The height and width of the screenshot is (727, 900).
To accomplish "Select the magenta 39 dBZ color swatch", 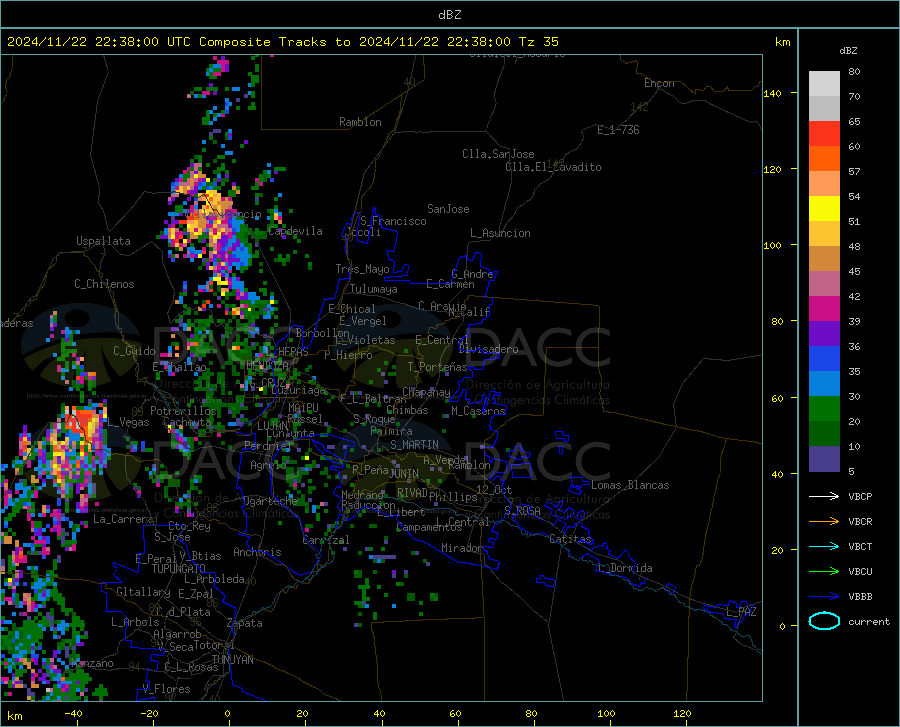I will pos(824,309).
